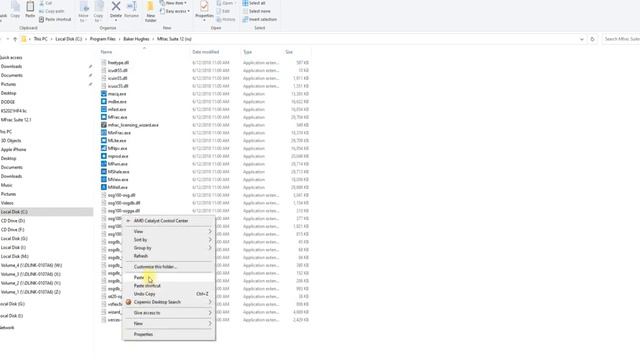The width and height of the screenshot is (640, 360).
Task: Open Apple iPhone in navigation pane
Action: click(13, 149)
